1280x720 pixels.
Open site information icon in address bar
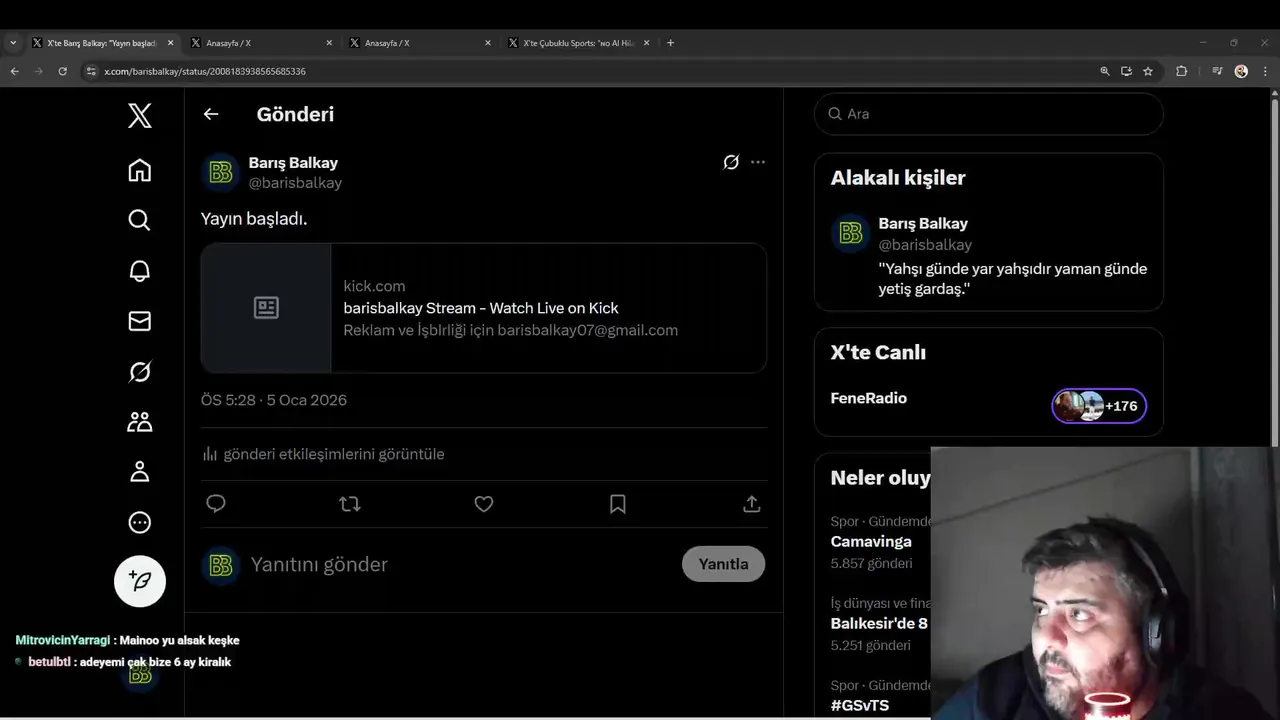[x=90, y=71]
